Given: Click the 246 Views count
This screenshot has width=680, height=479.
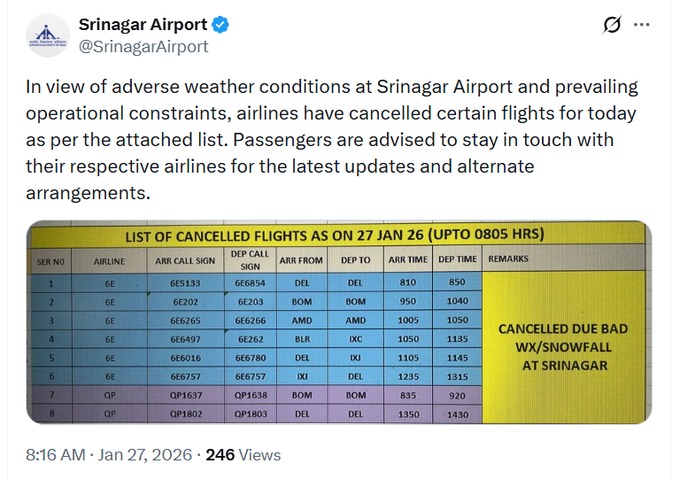Looking at the screenshot, I should pos(243,455).
